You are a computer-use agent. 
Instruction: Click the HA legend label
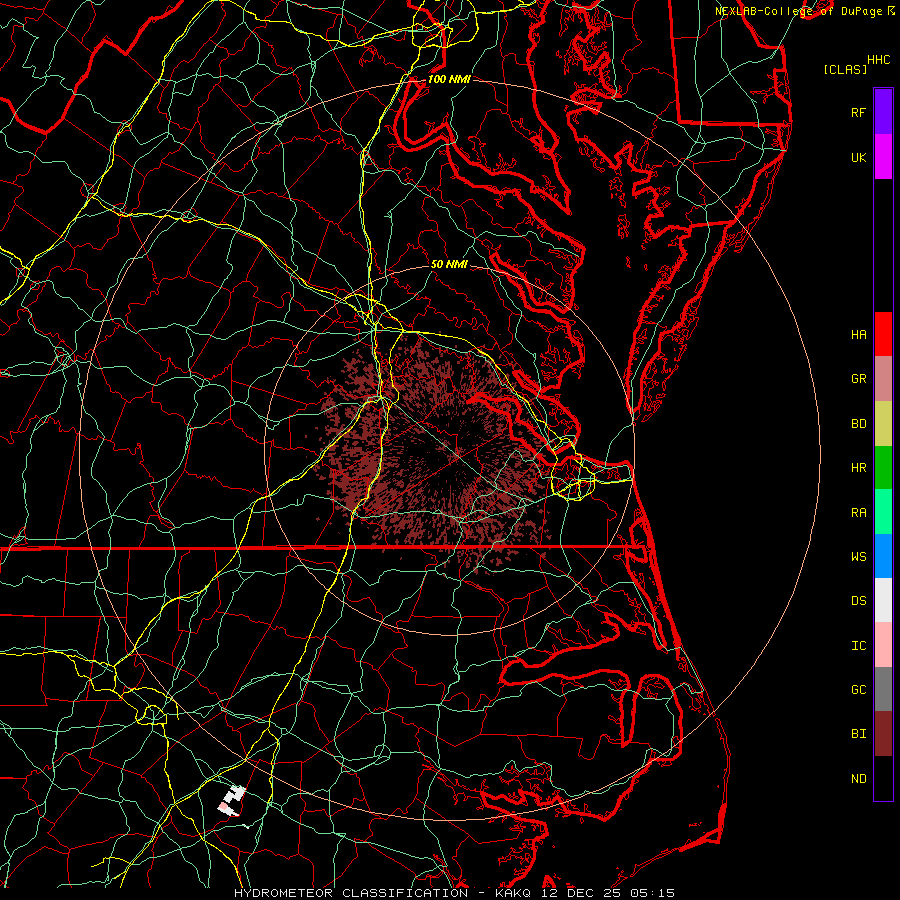pos(858,334)
